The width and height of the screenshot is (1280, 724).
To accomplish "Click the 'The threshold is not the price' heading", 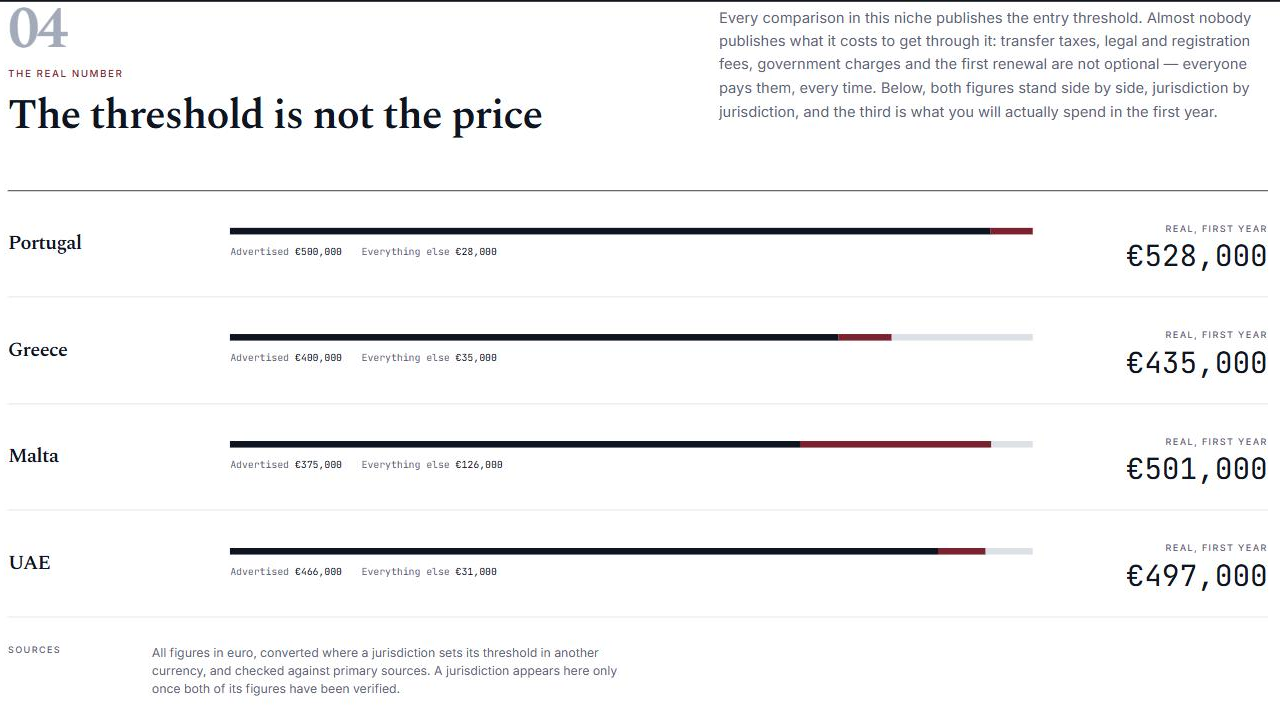I will [275, 115].
